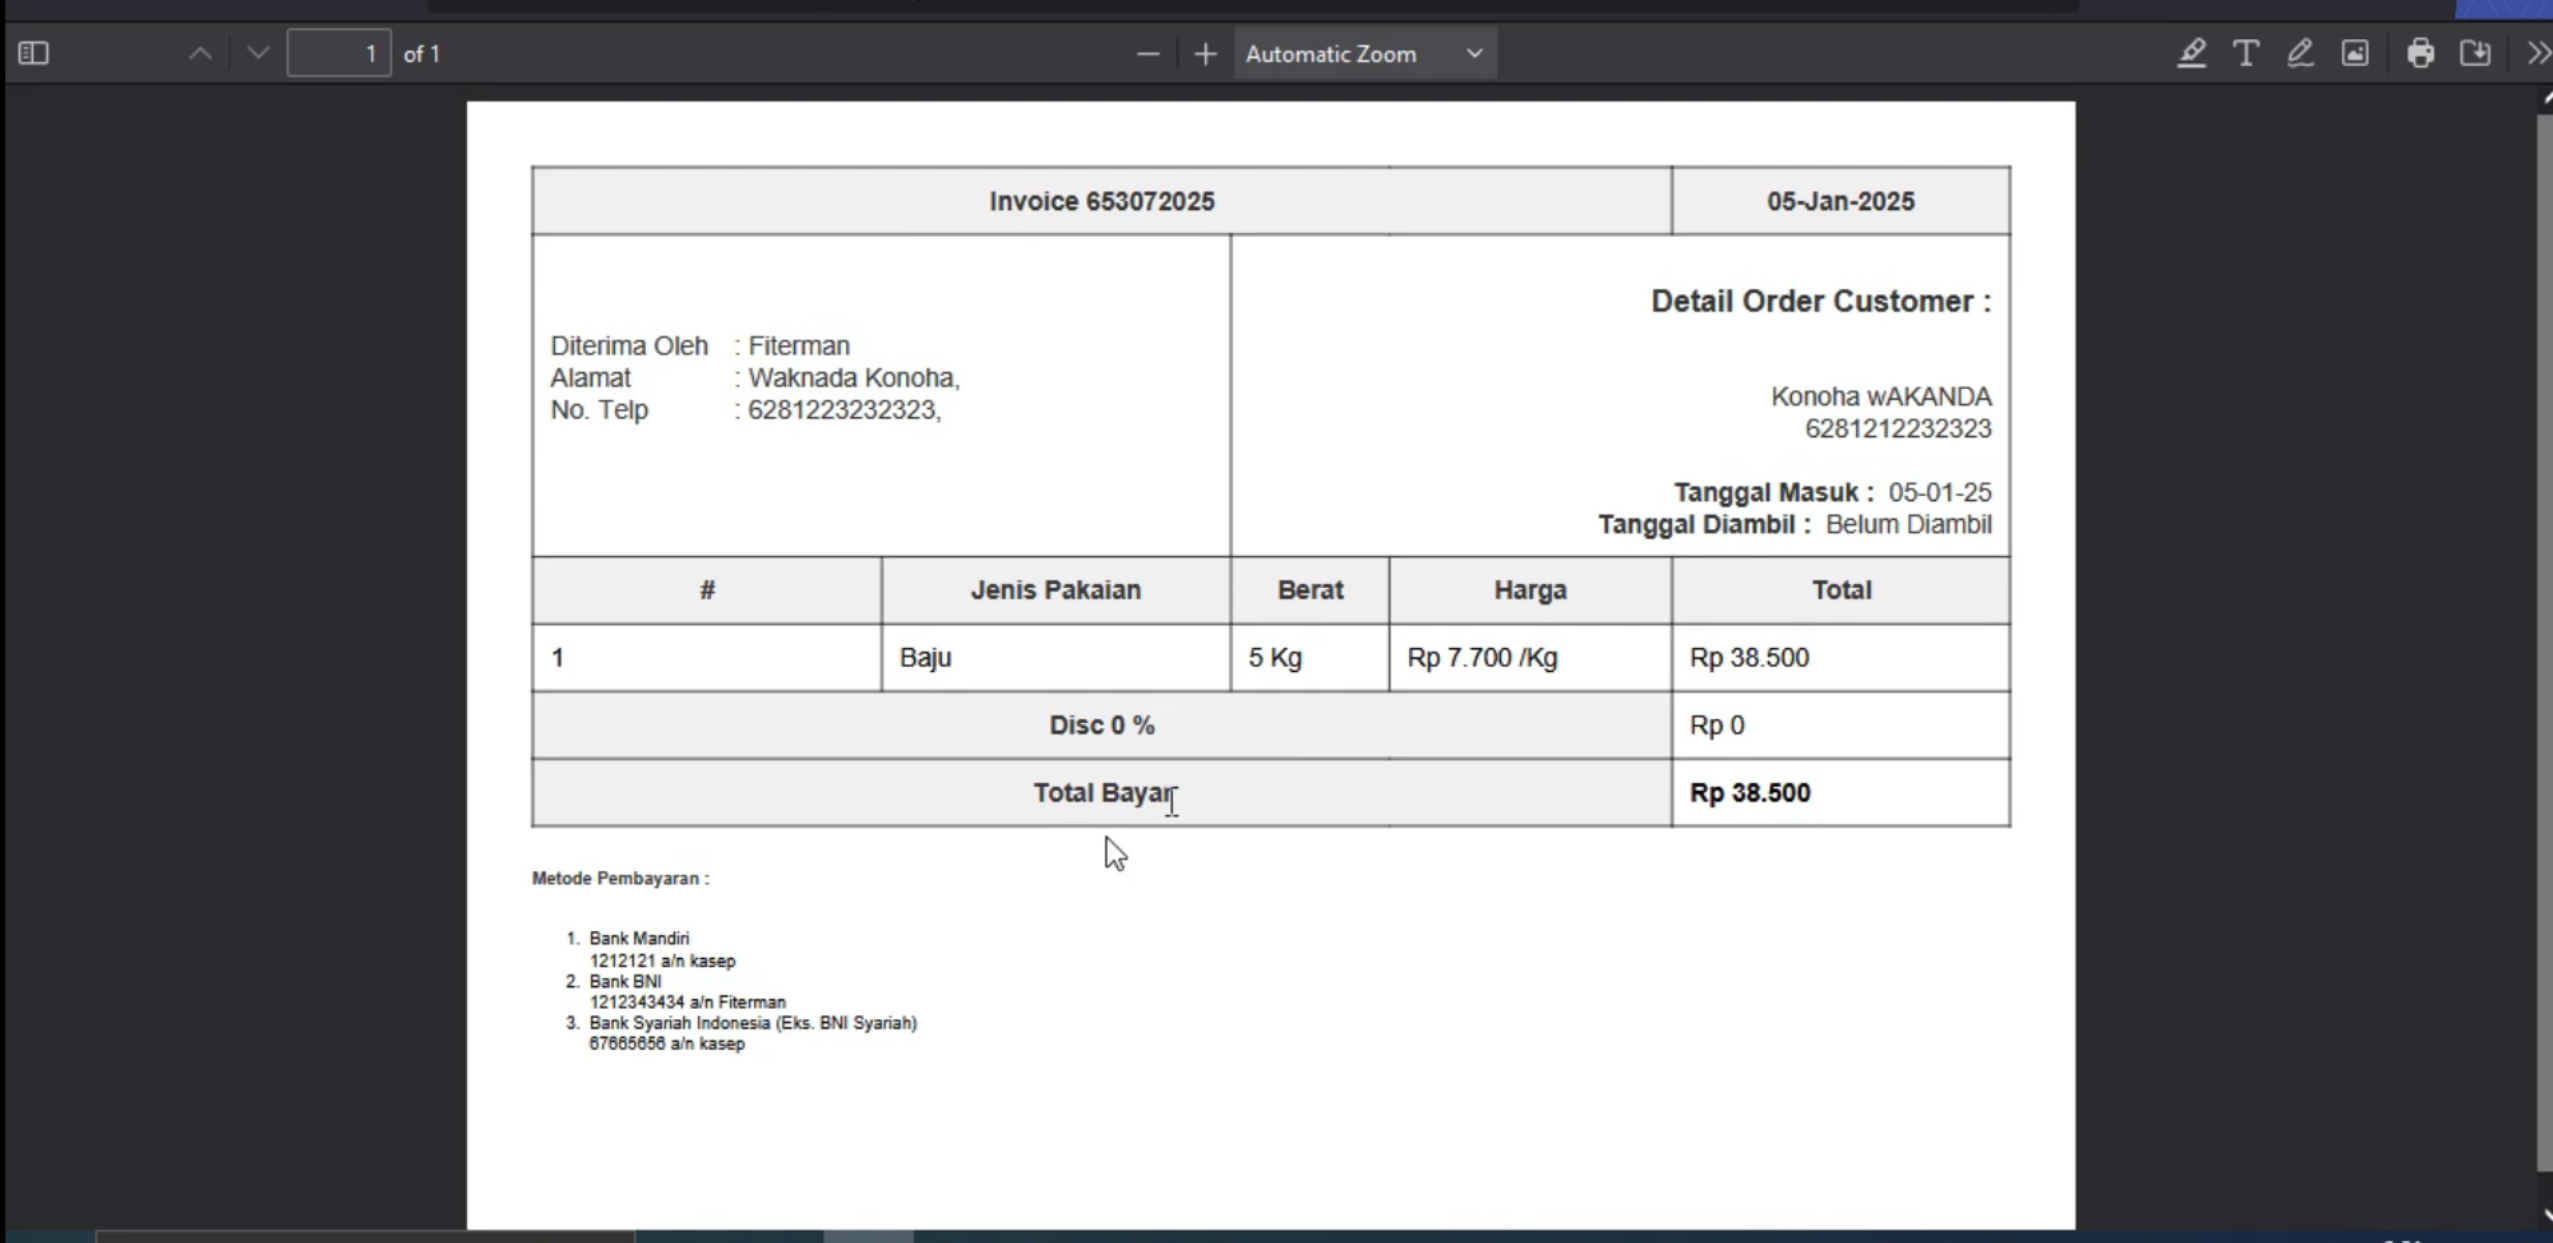
Task: Click the Invoice 653072025 header
Action: coord(1102,201)
